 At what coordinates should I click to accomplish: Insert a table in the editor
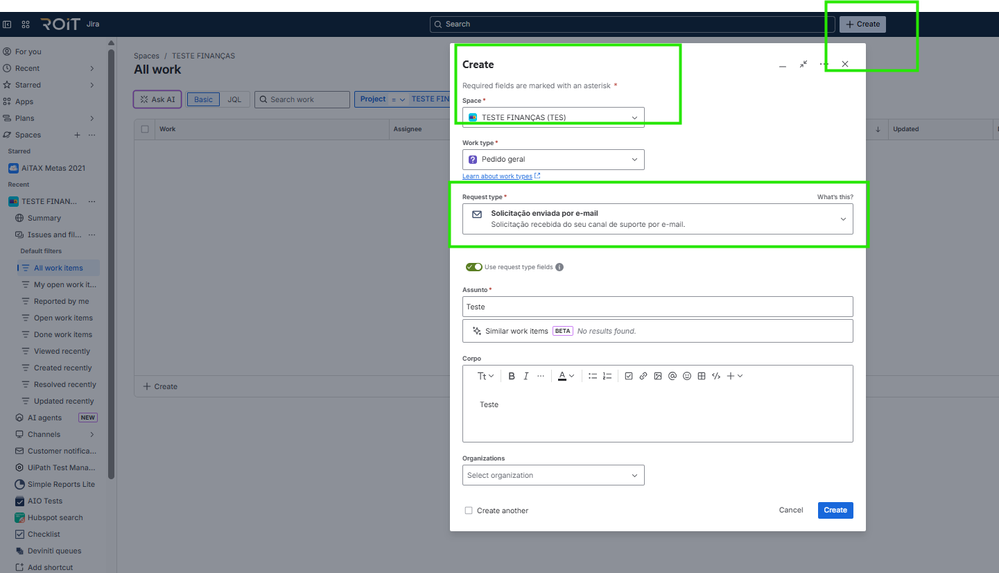click(x=701, y=376)
